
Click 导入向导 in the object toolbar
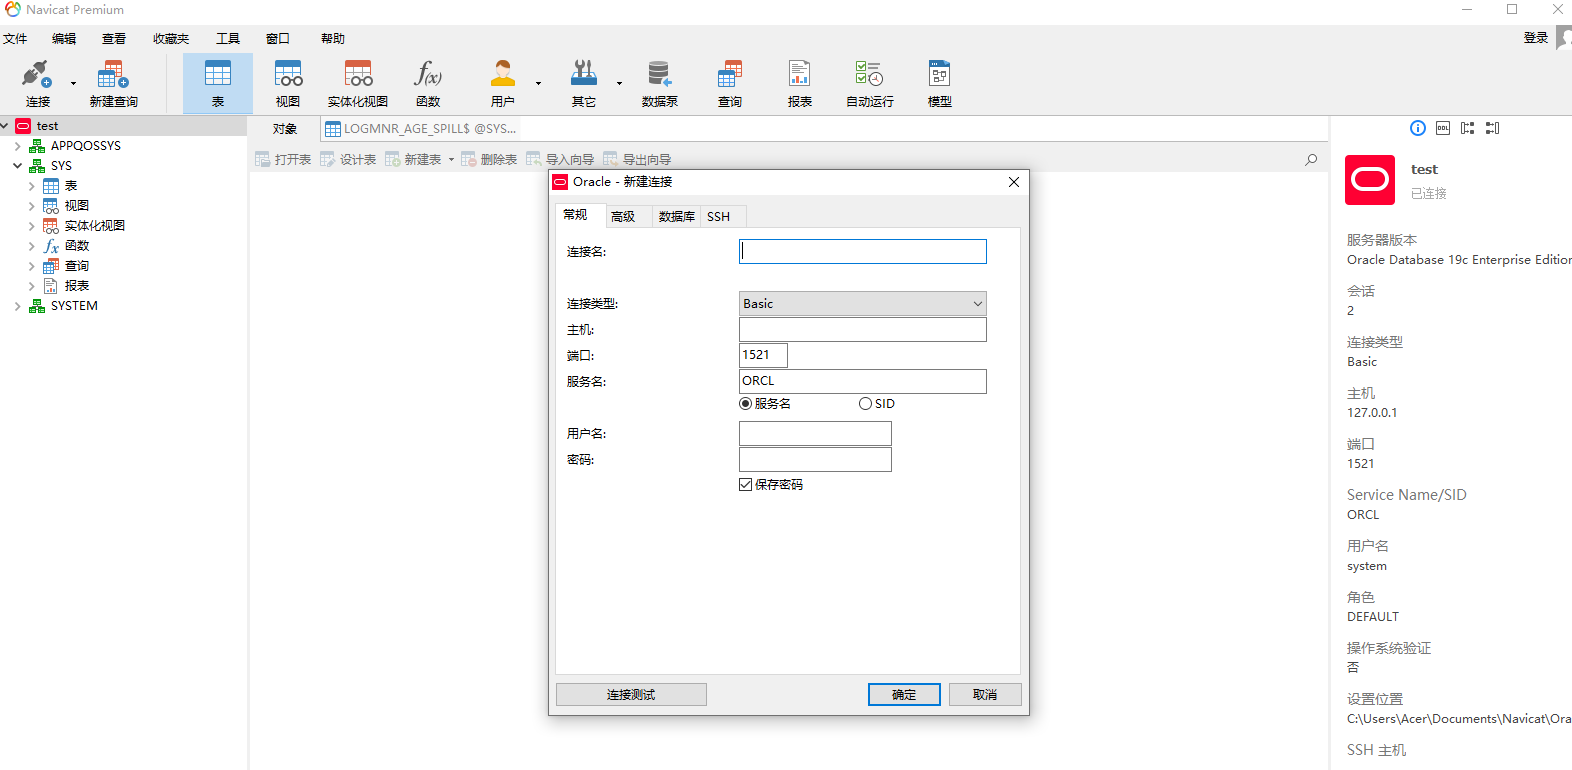point(560,159)
